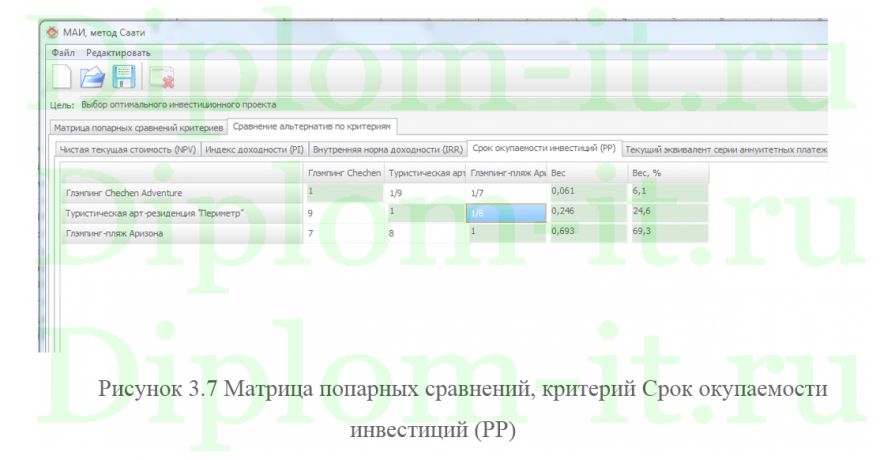The image size is (880, 460).
Task: Click cell with value 9
Action: (344, 213)
